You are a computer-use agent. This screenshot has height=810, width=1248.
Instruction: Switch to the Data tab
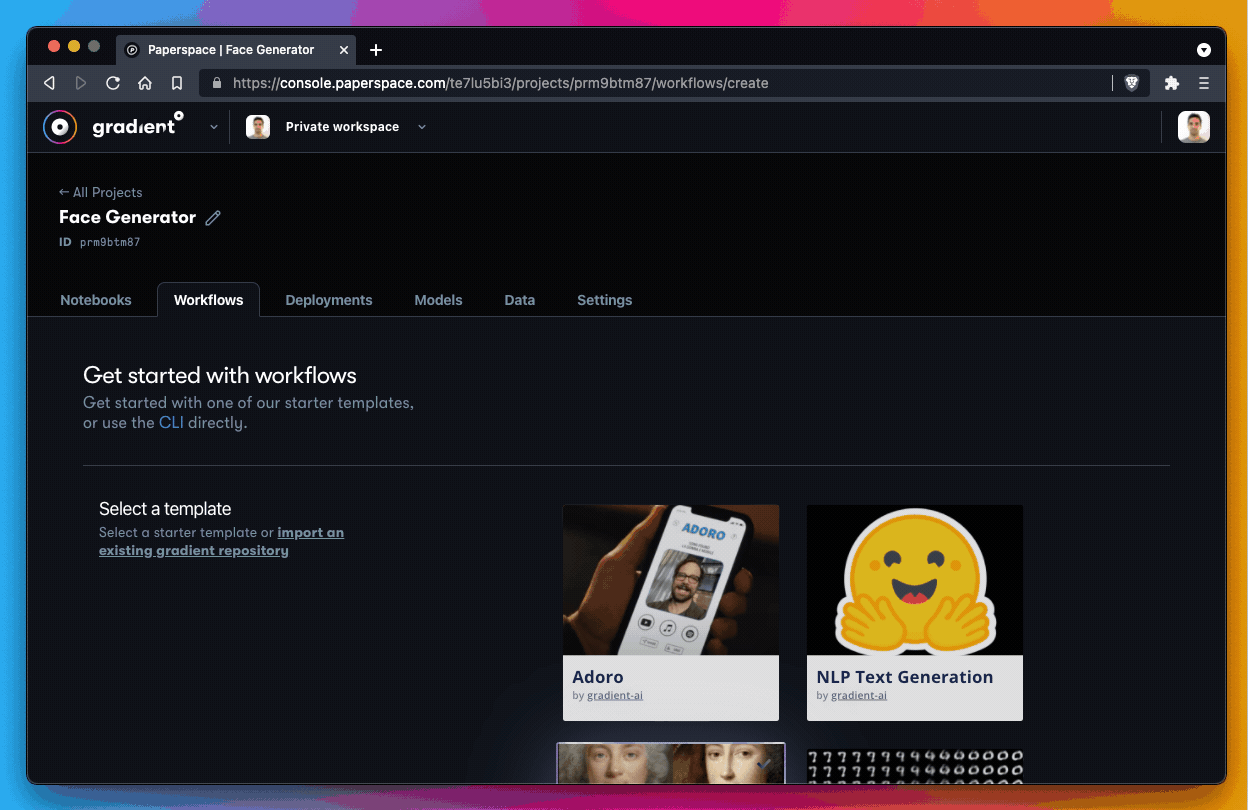pyautogui.click(x=520, y=300)
